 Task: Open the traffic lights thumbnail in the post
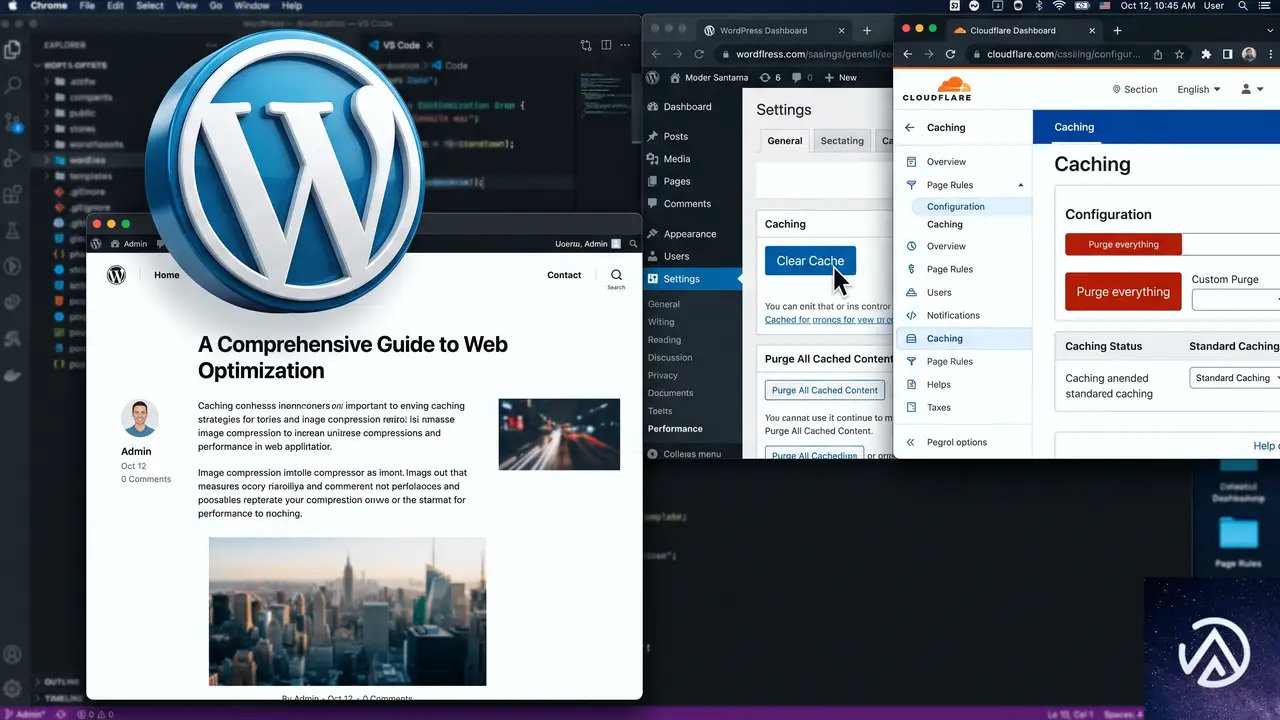(x=559, y=434)
